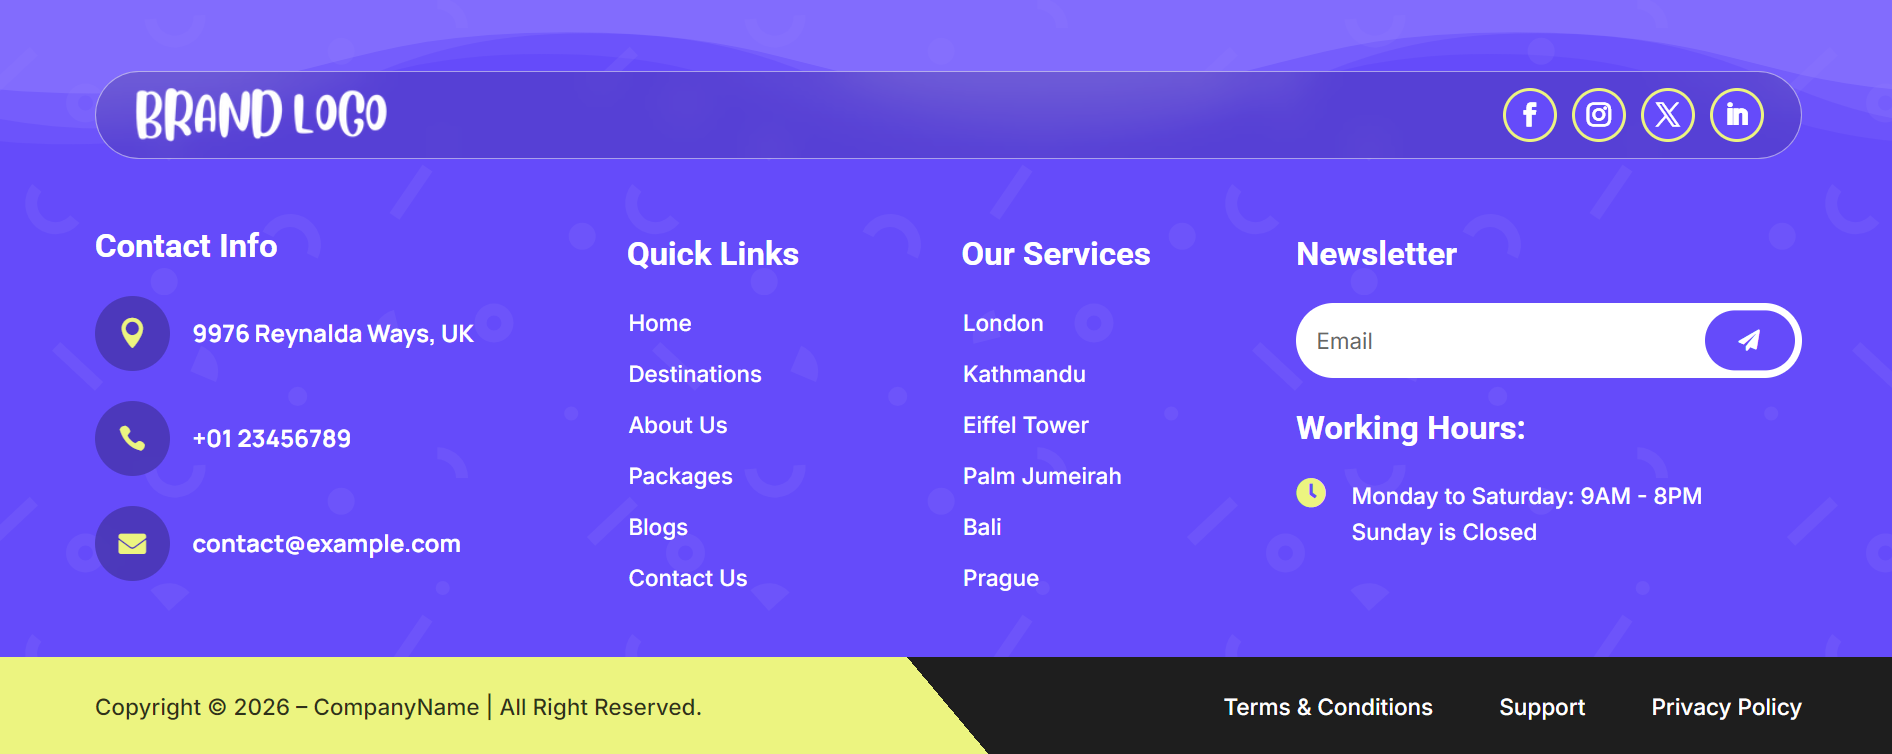Open the LinkedIn social icon
This screenshot has width=1892, height=754.
[1736, 115]
